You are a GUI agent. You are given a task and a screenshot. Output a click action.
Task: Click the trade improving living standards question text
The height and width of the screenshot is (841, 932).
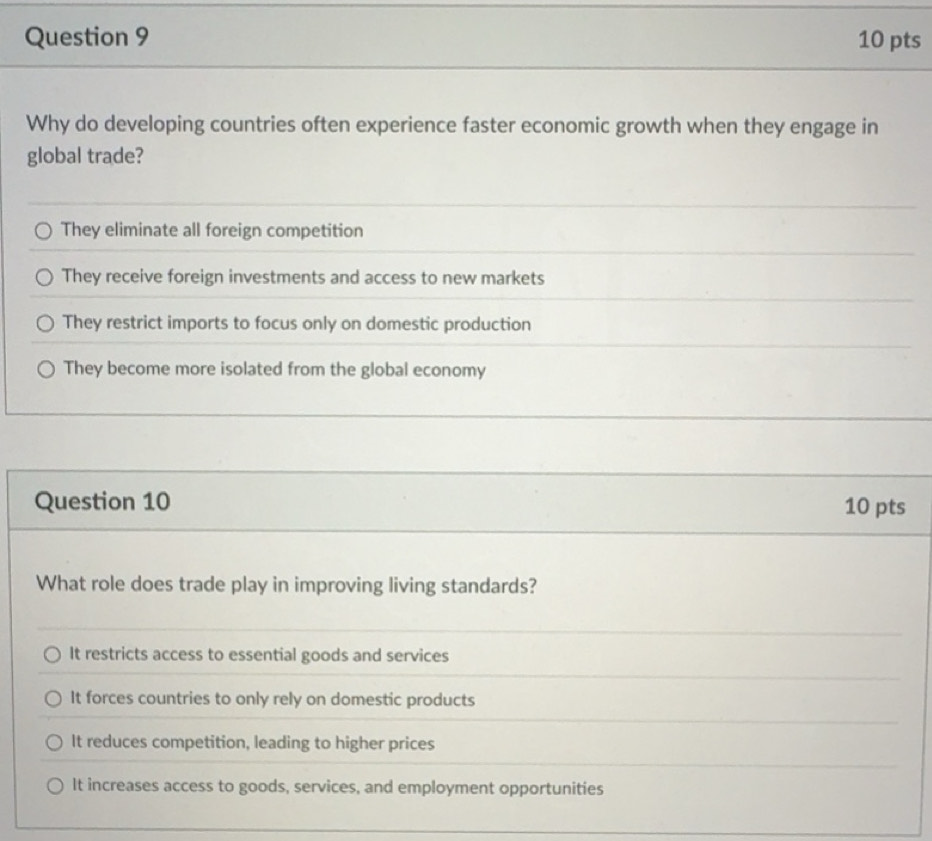(286, 585)
